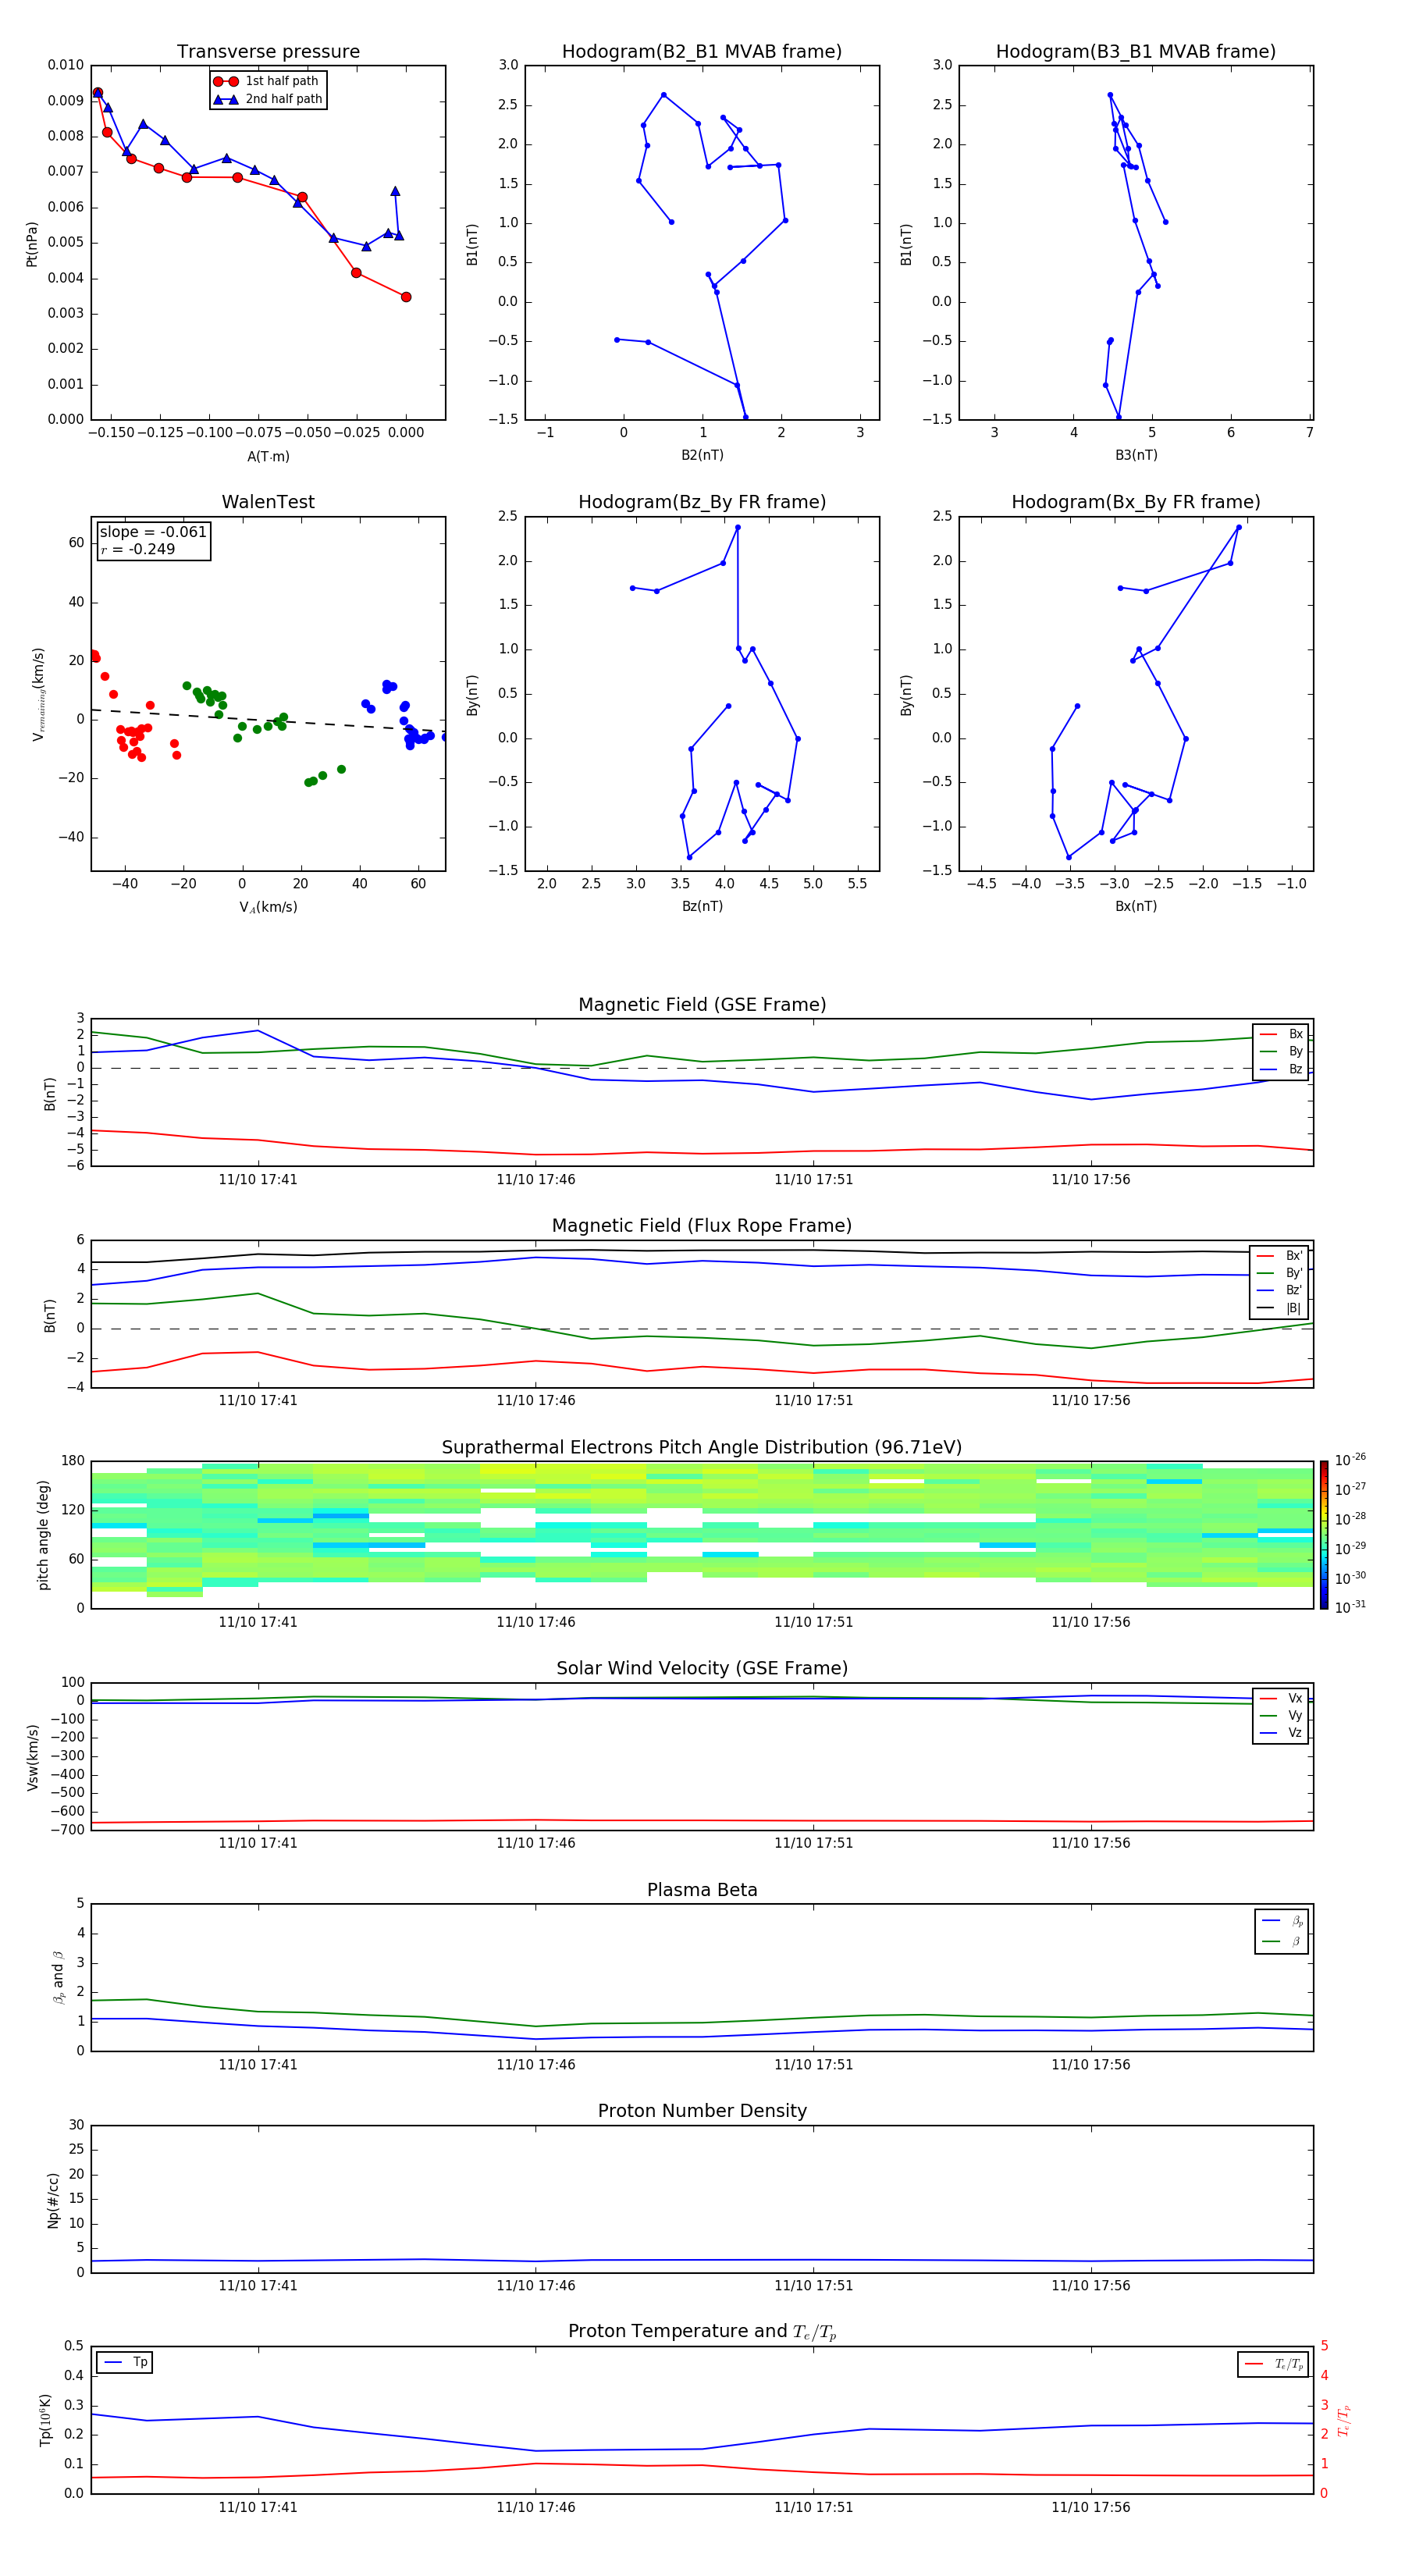Screen dimensions: 1405x2576
Task: Click the "Vsw(km/s)" y-axis label
Action: (x=32, y=1757)
